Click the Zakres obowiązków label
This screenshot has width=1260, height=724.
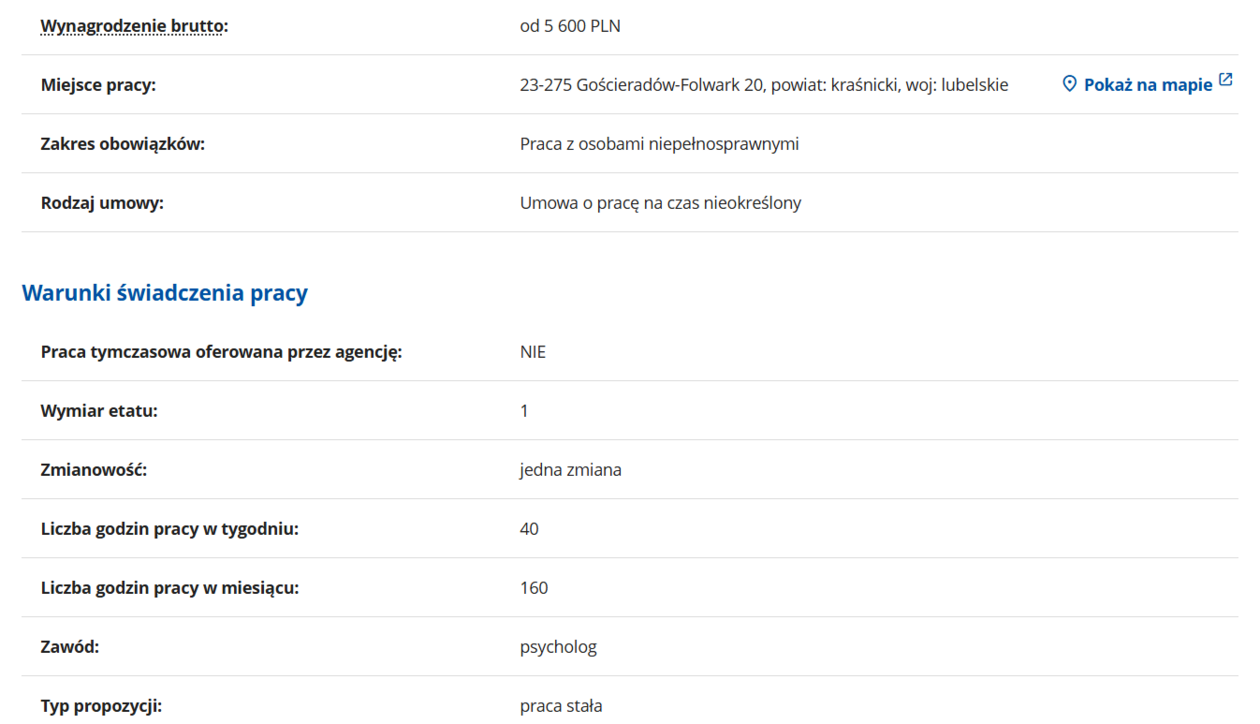pyautogui.click(x=122, y=144)
